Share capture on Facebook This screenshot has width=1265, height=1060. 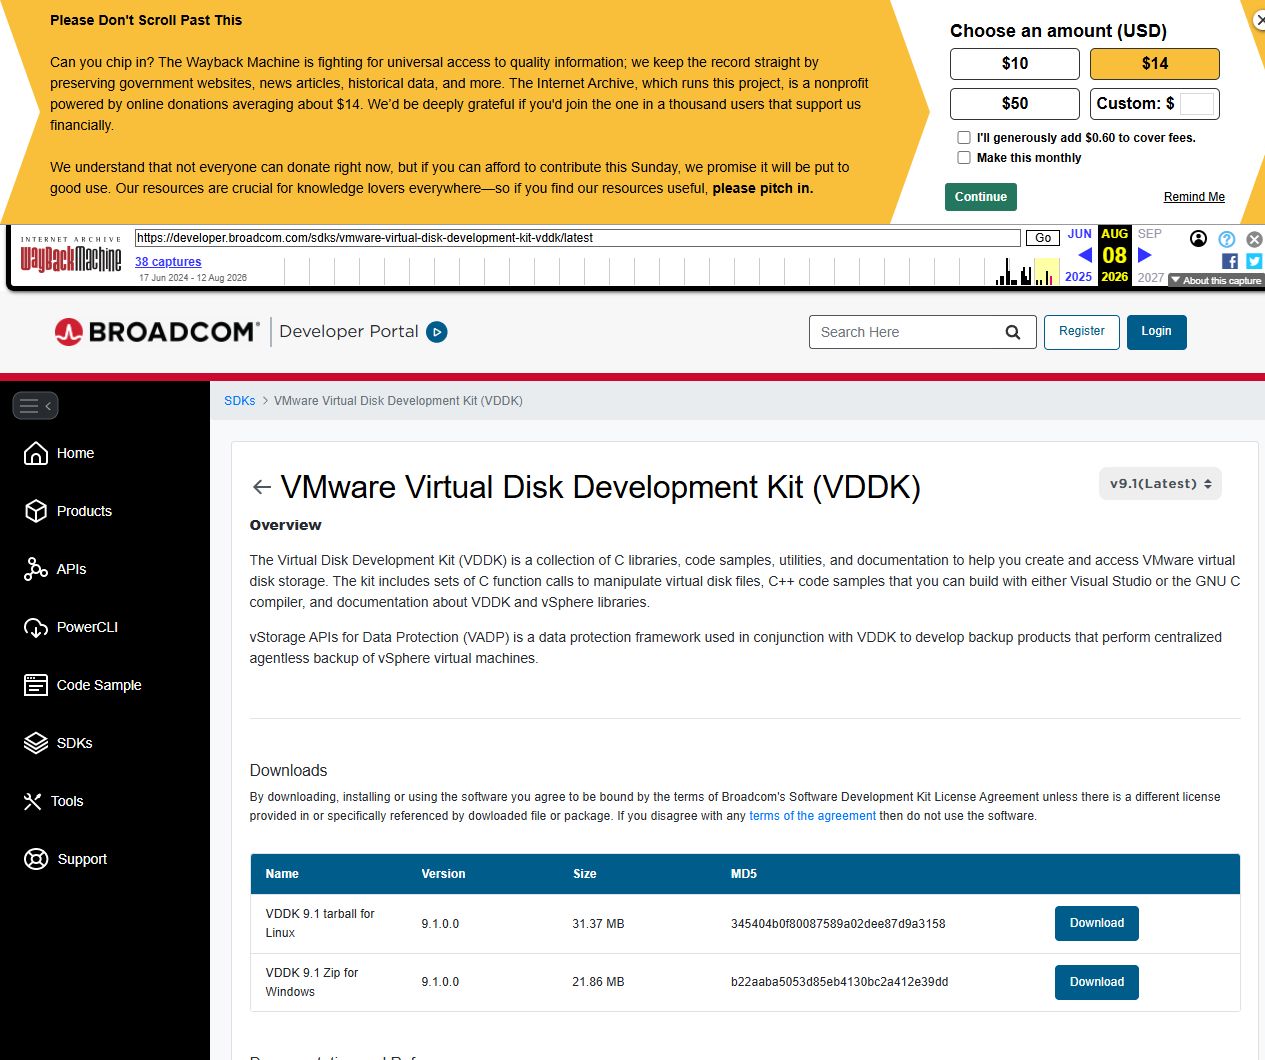[x=1230, y=261]
